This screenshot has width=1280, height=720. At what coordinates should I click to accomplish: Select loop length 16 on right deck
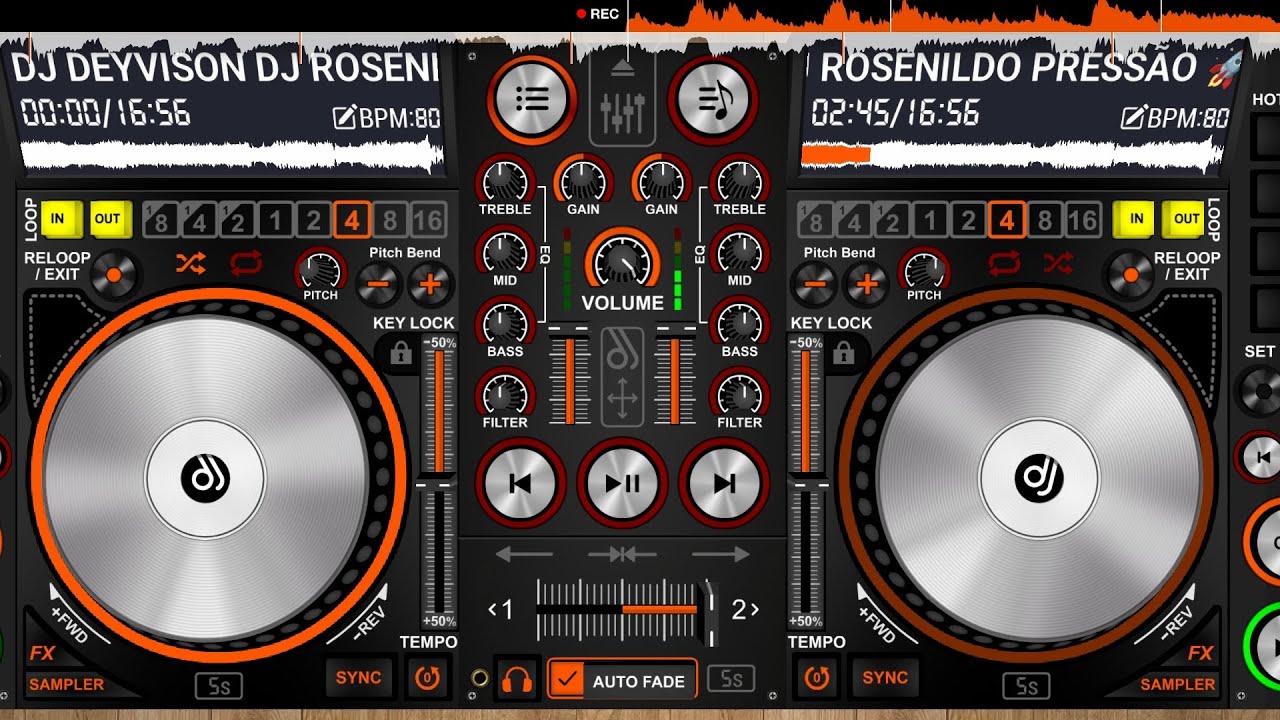click(x=1082, y=220)
